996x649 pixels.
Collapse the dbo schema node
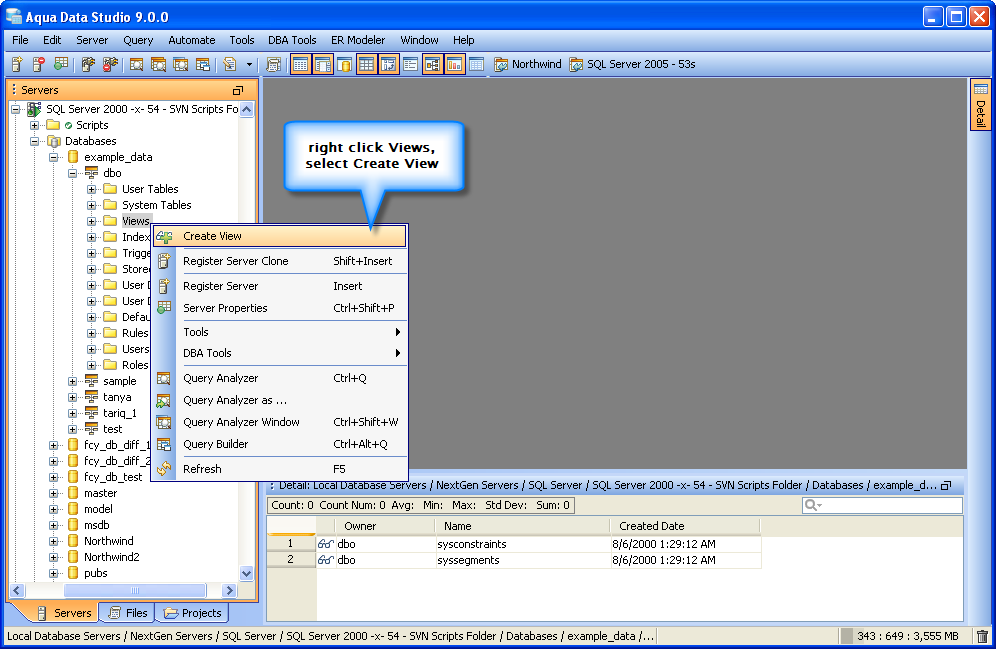click(73, 173)
